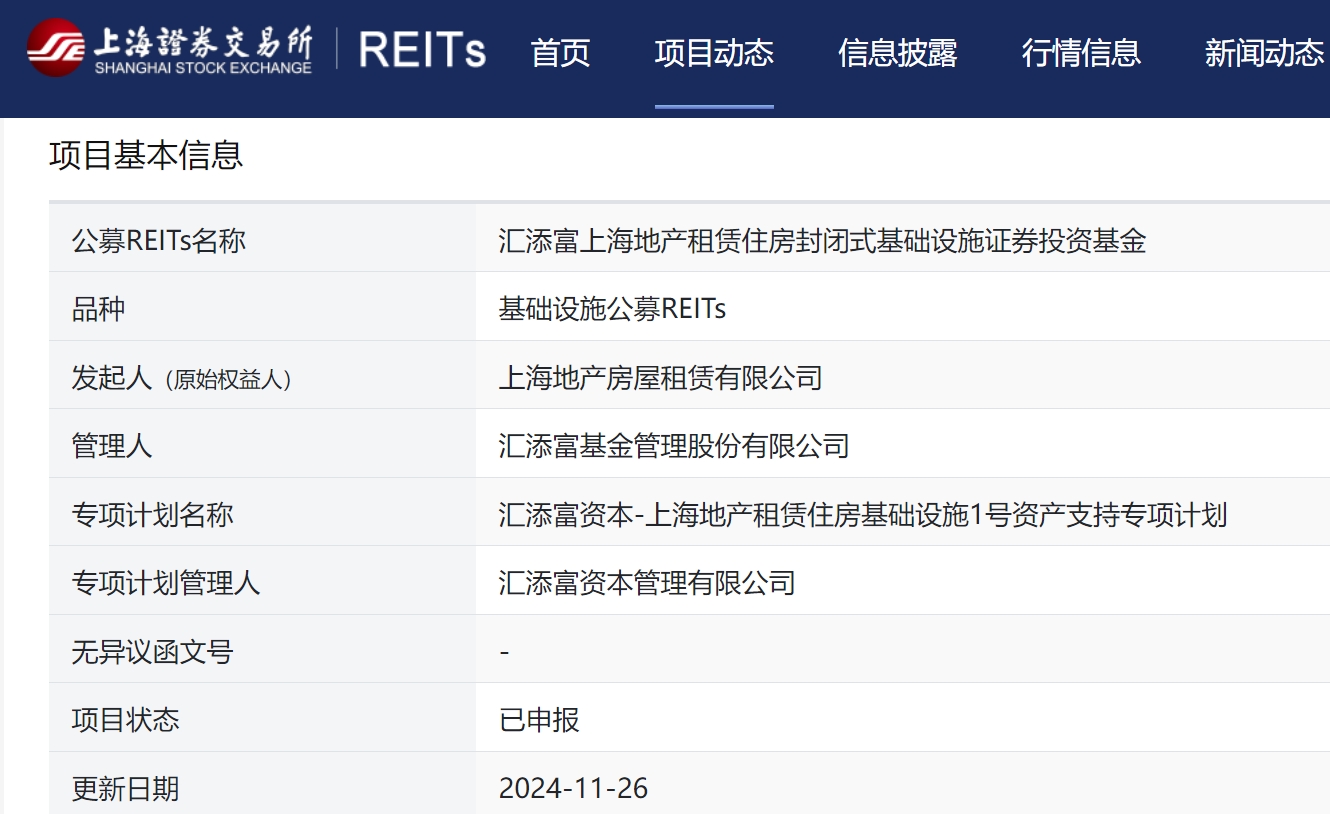Select the value 基础设施公募REITs

pyautogui.click(x=612, y=308)
